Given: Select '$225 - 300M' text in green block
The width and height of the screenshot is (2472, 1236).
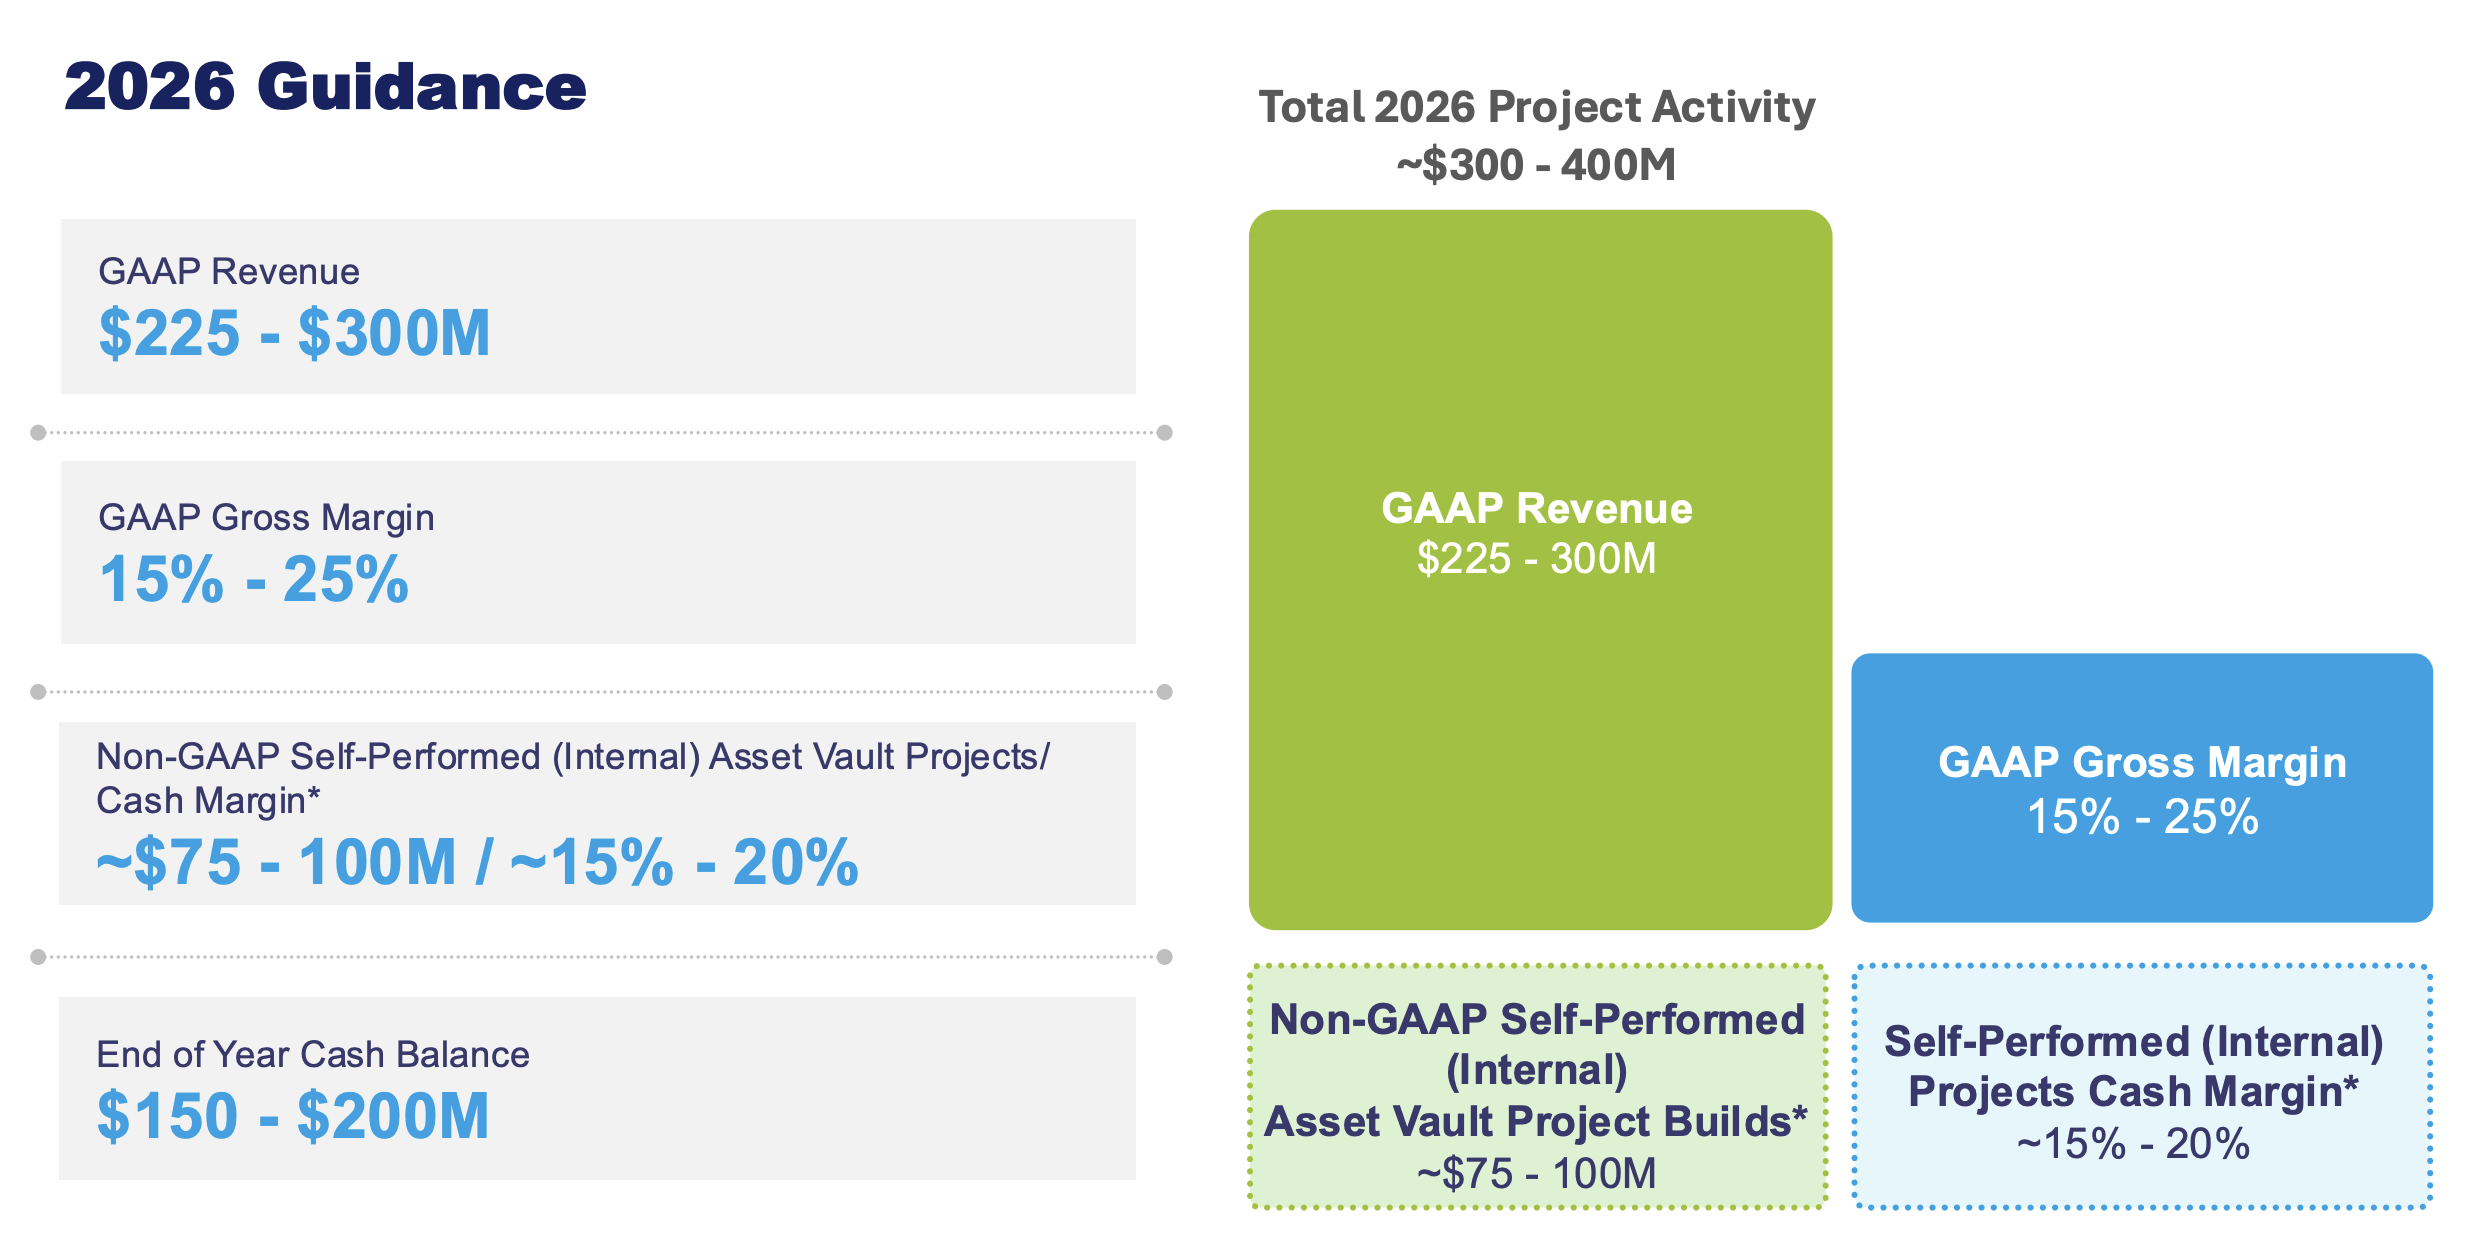Looking at the screenshot, I should (x=1537, y=559).
